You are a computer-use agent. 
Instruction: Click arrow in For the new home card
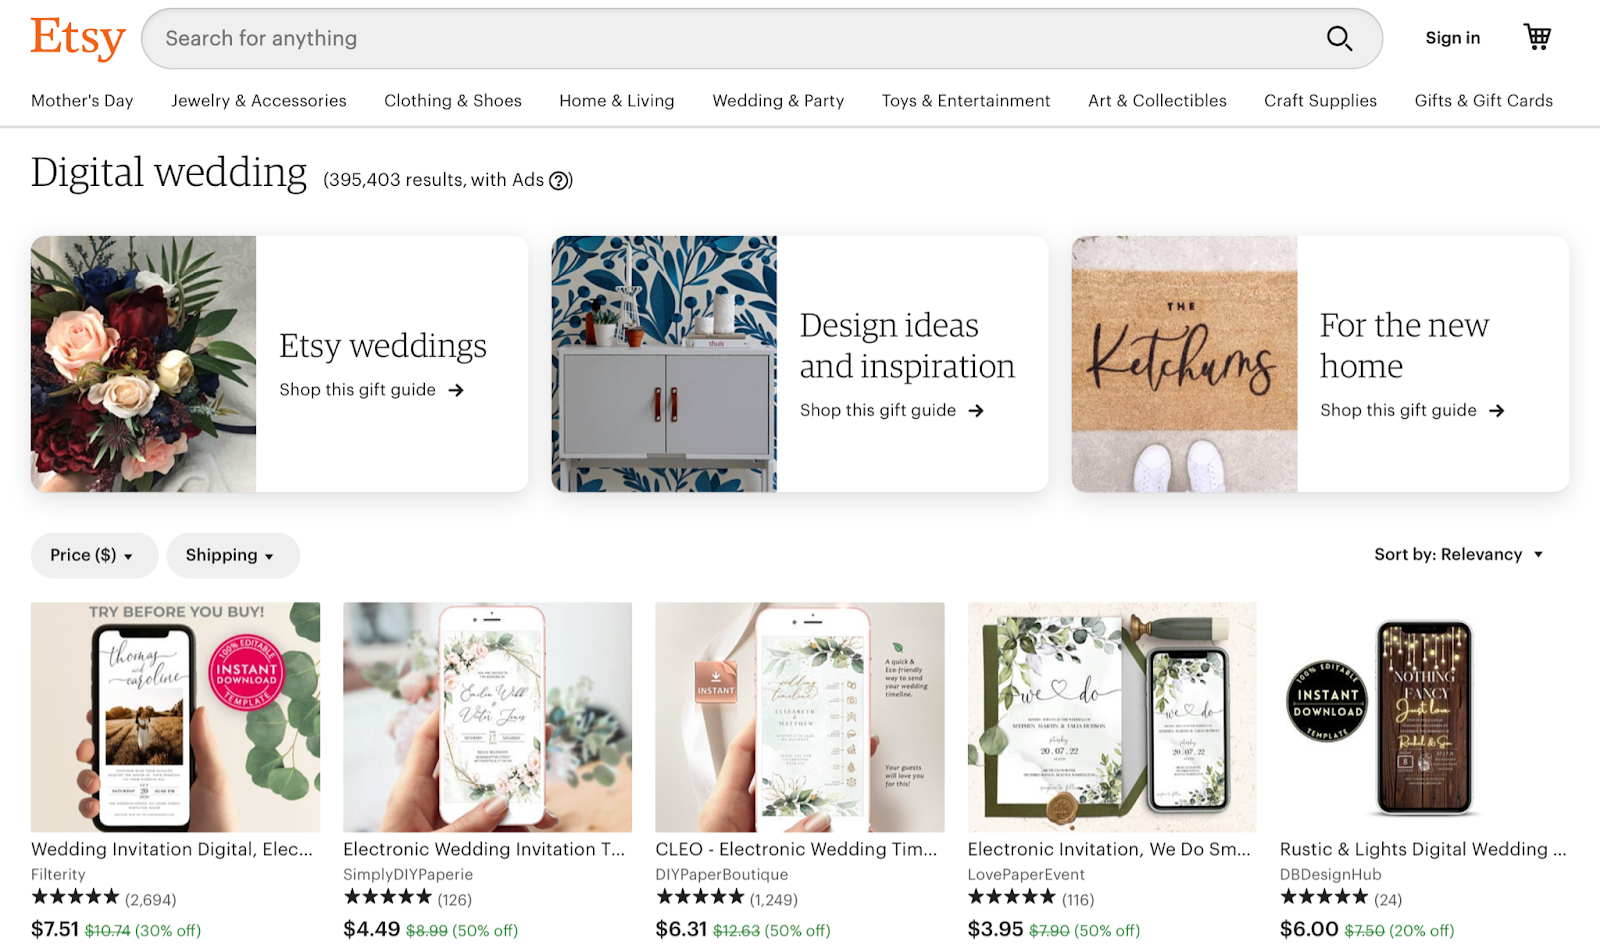click(x=1497, y=411)
